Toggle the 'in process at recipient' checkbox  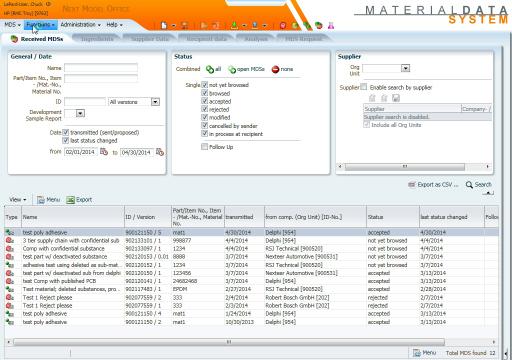coord(205,134)
